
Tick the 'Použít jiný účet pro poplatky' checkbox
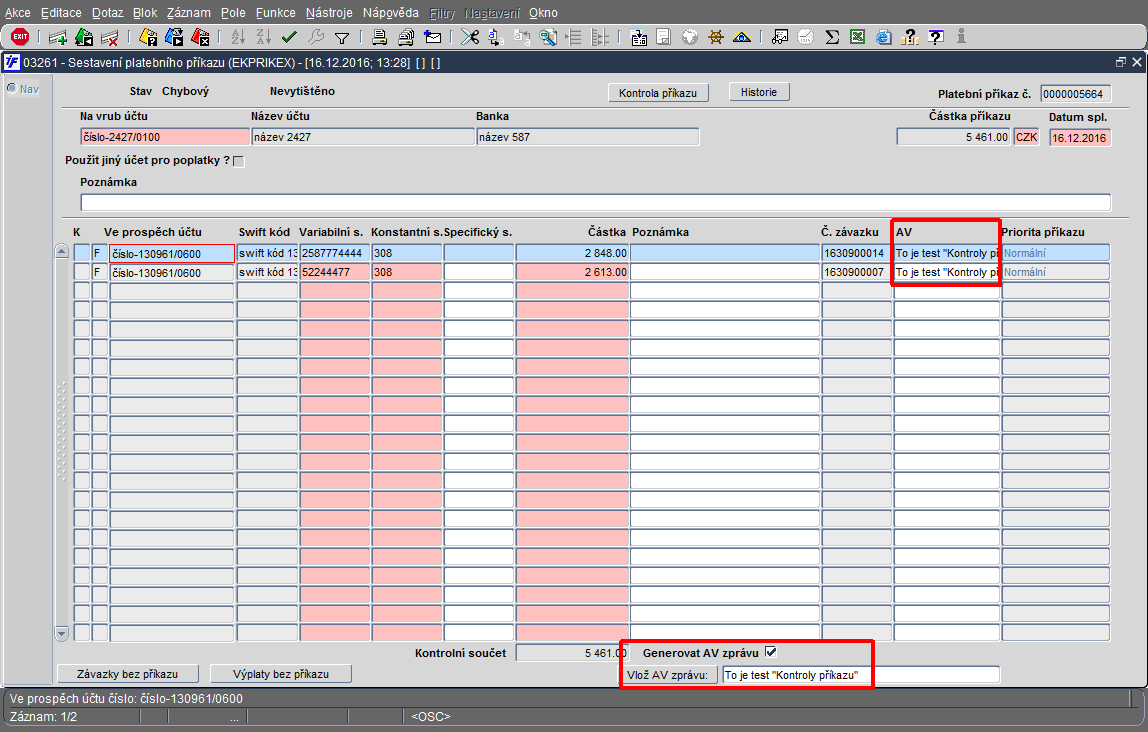(239, 161)
